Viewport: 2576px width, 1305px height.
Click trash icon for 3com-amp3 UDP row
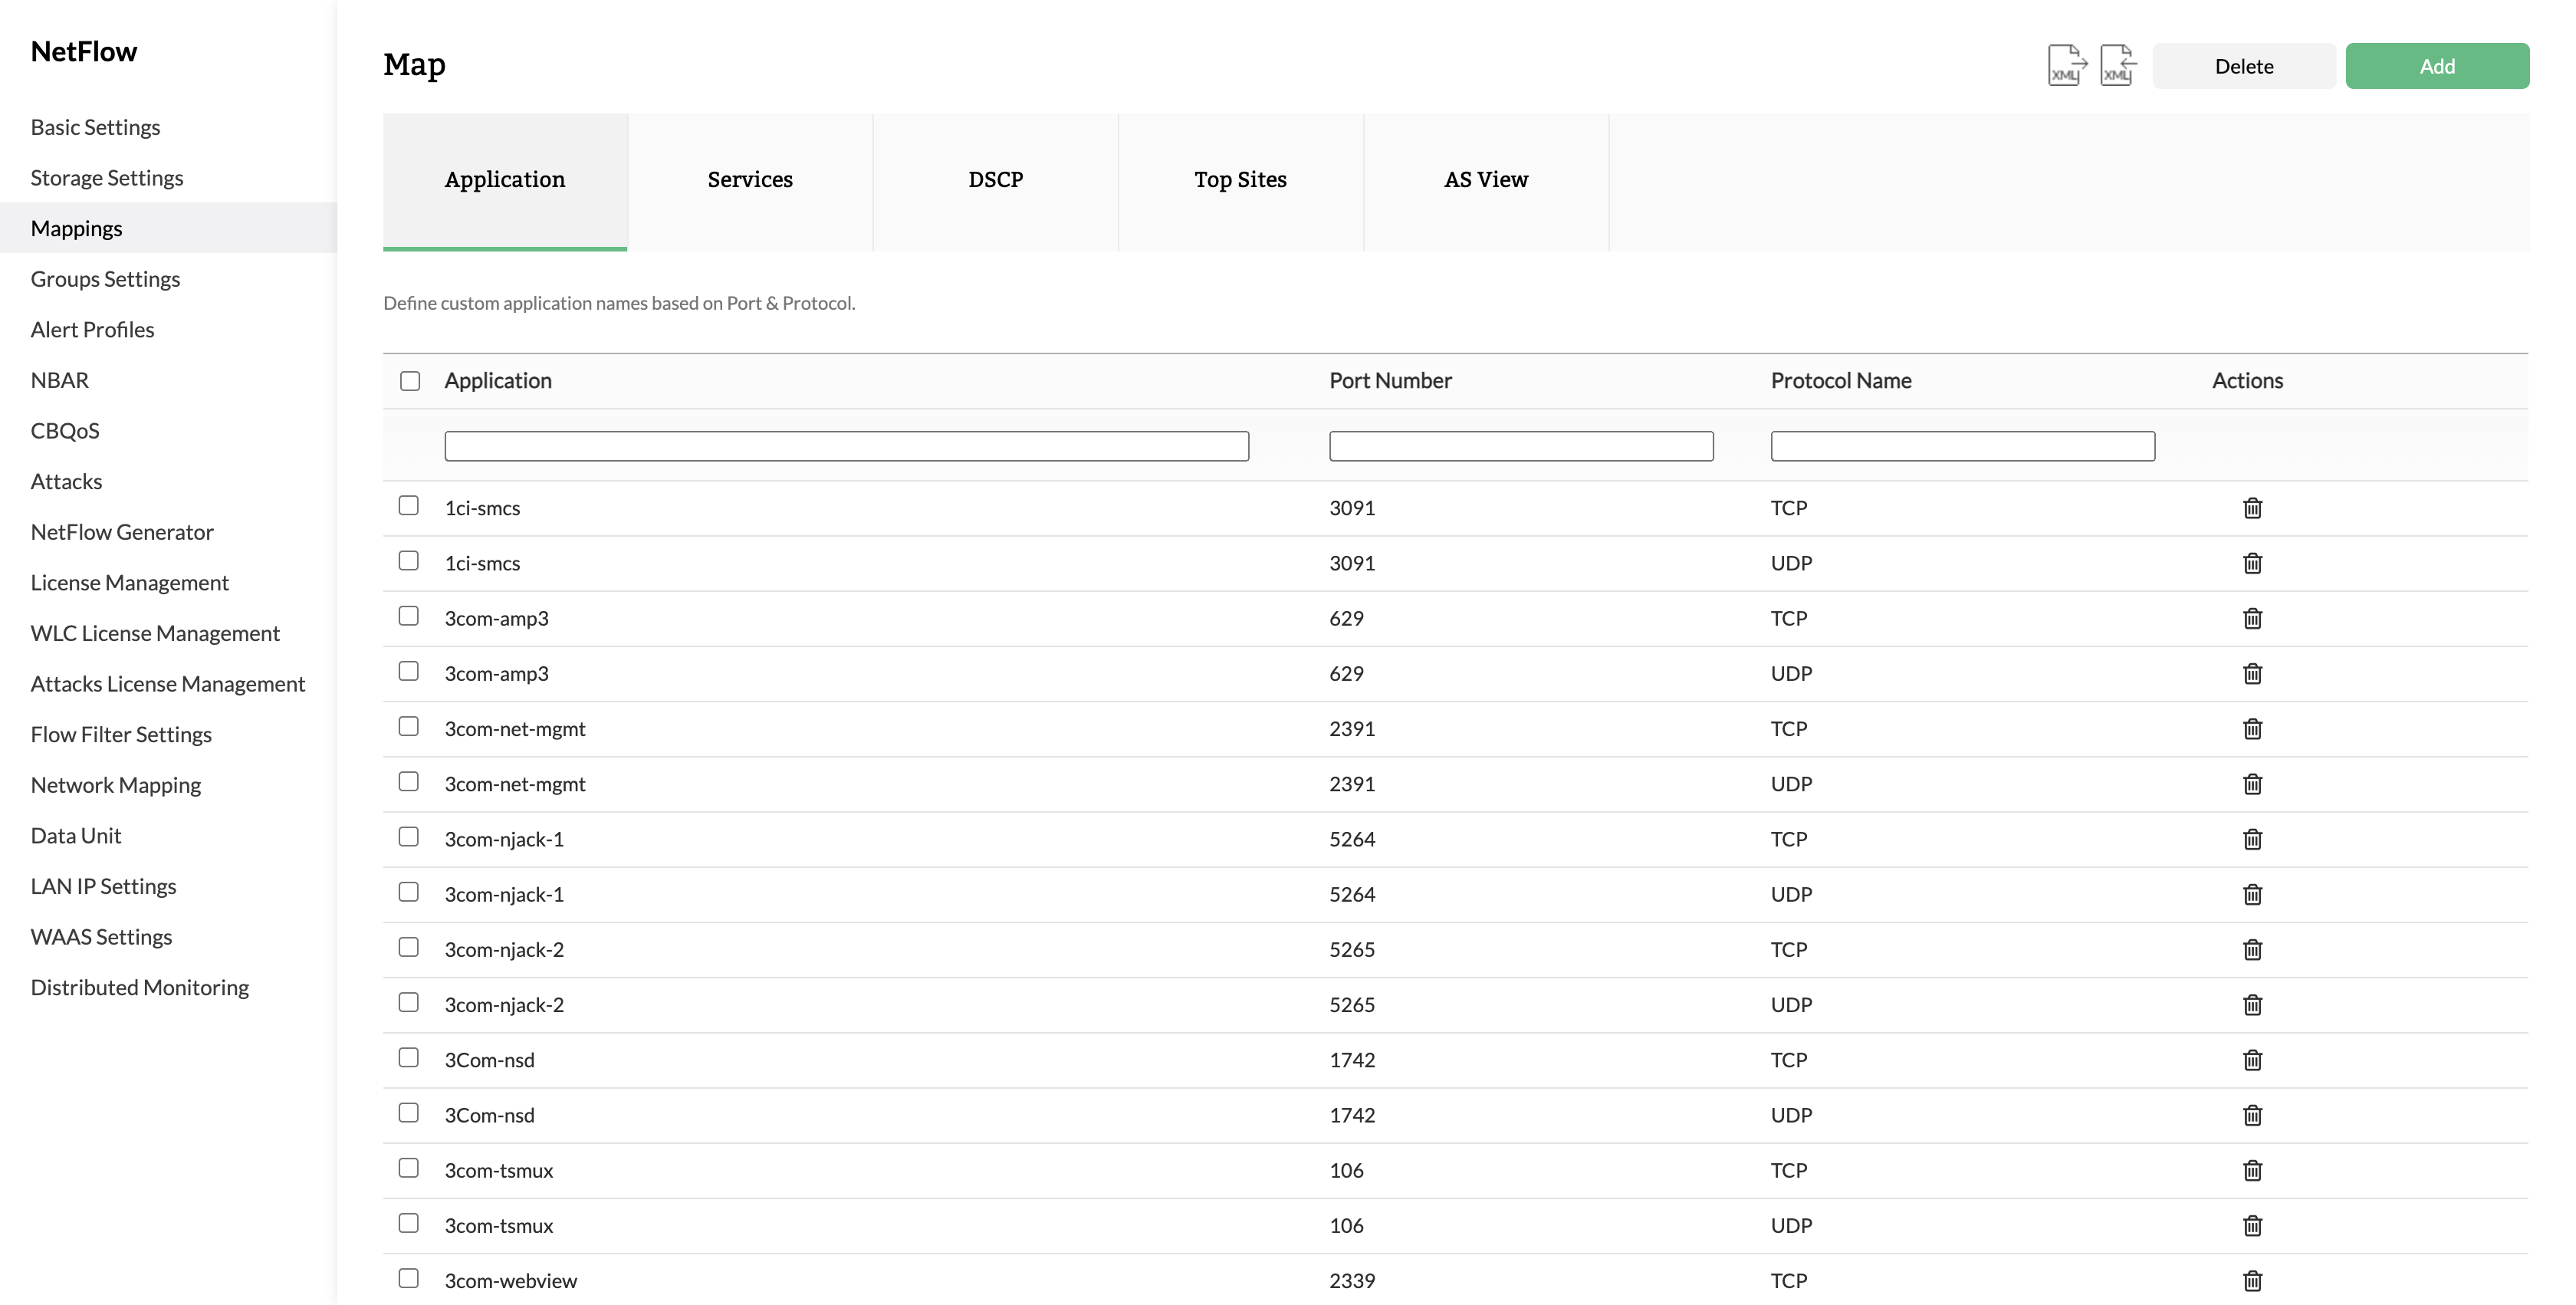pyautogui.click(x=2252, y=674)
